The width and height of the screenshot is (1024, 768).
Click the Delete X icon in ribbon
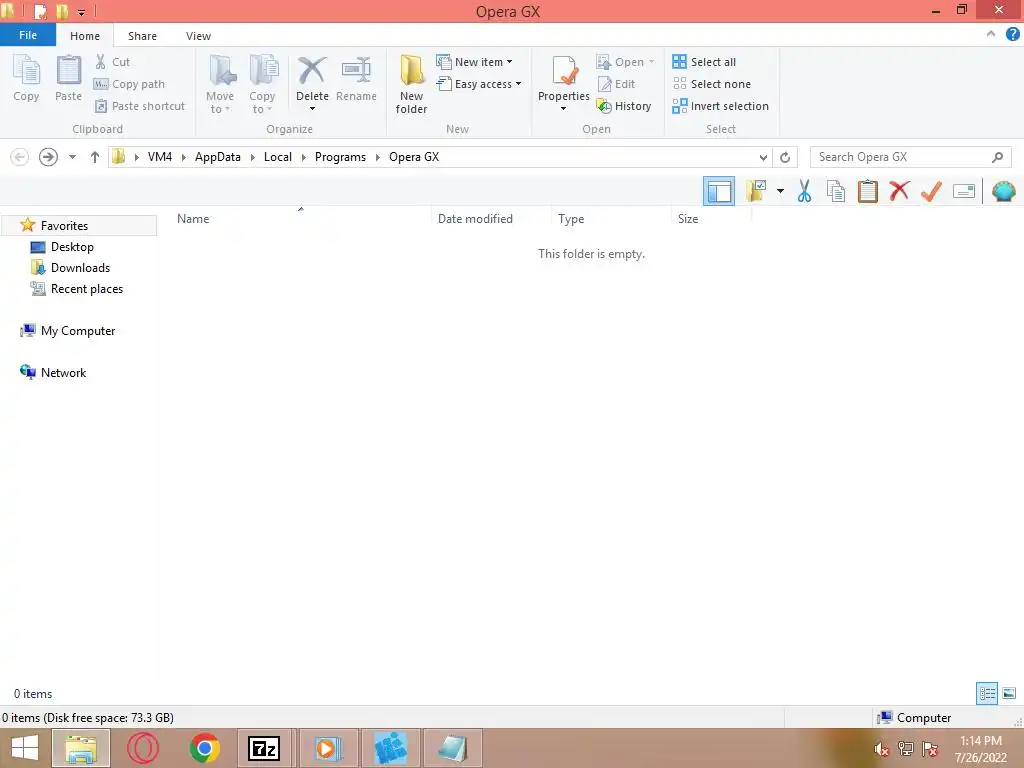point(312,70)
